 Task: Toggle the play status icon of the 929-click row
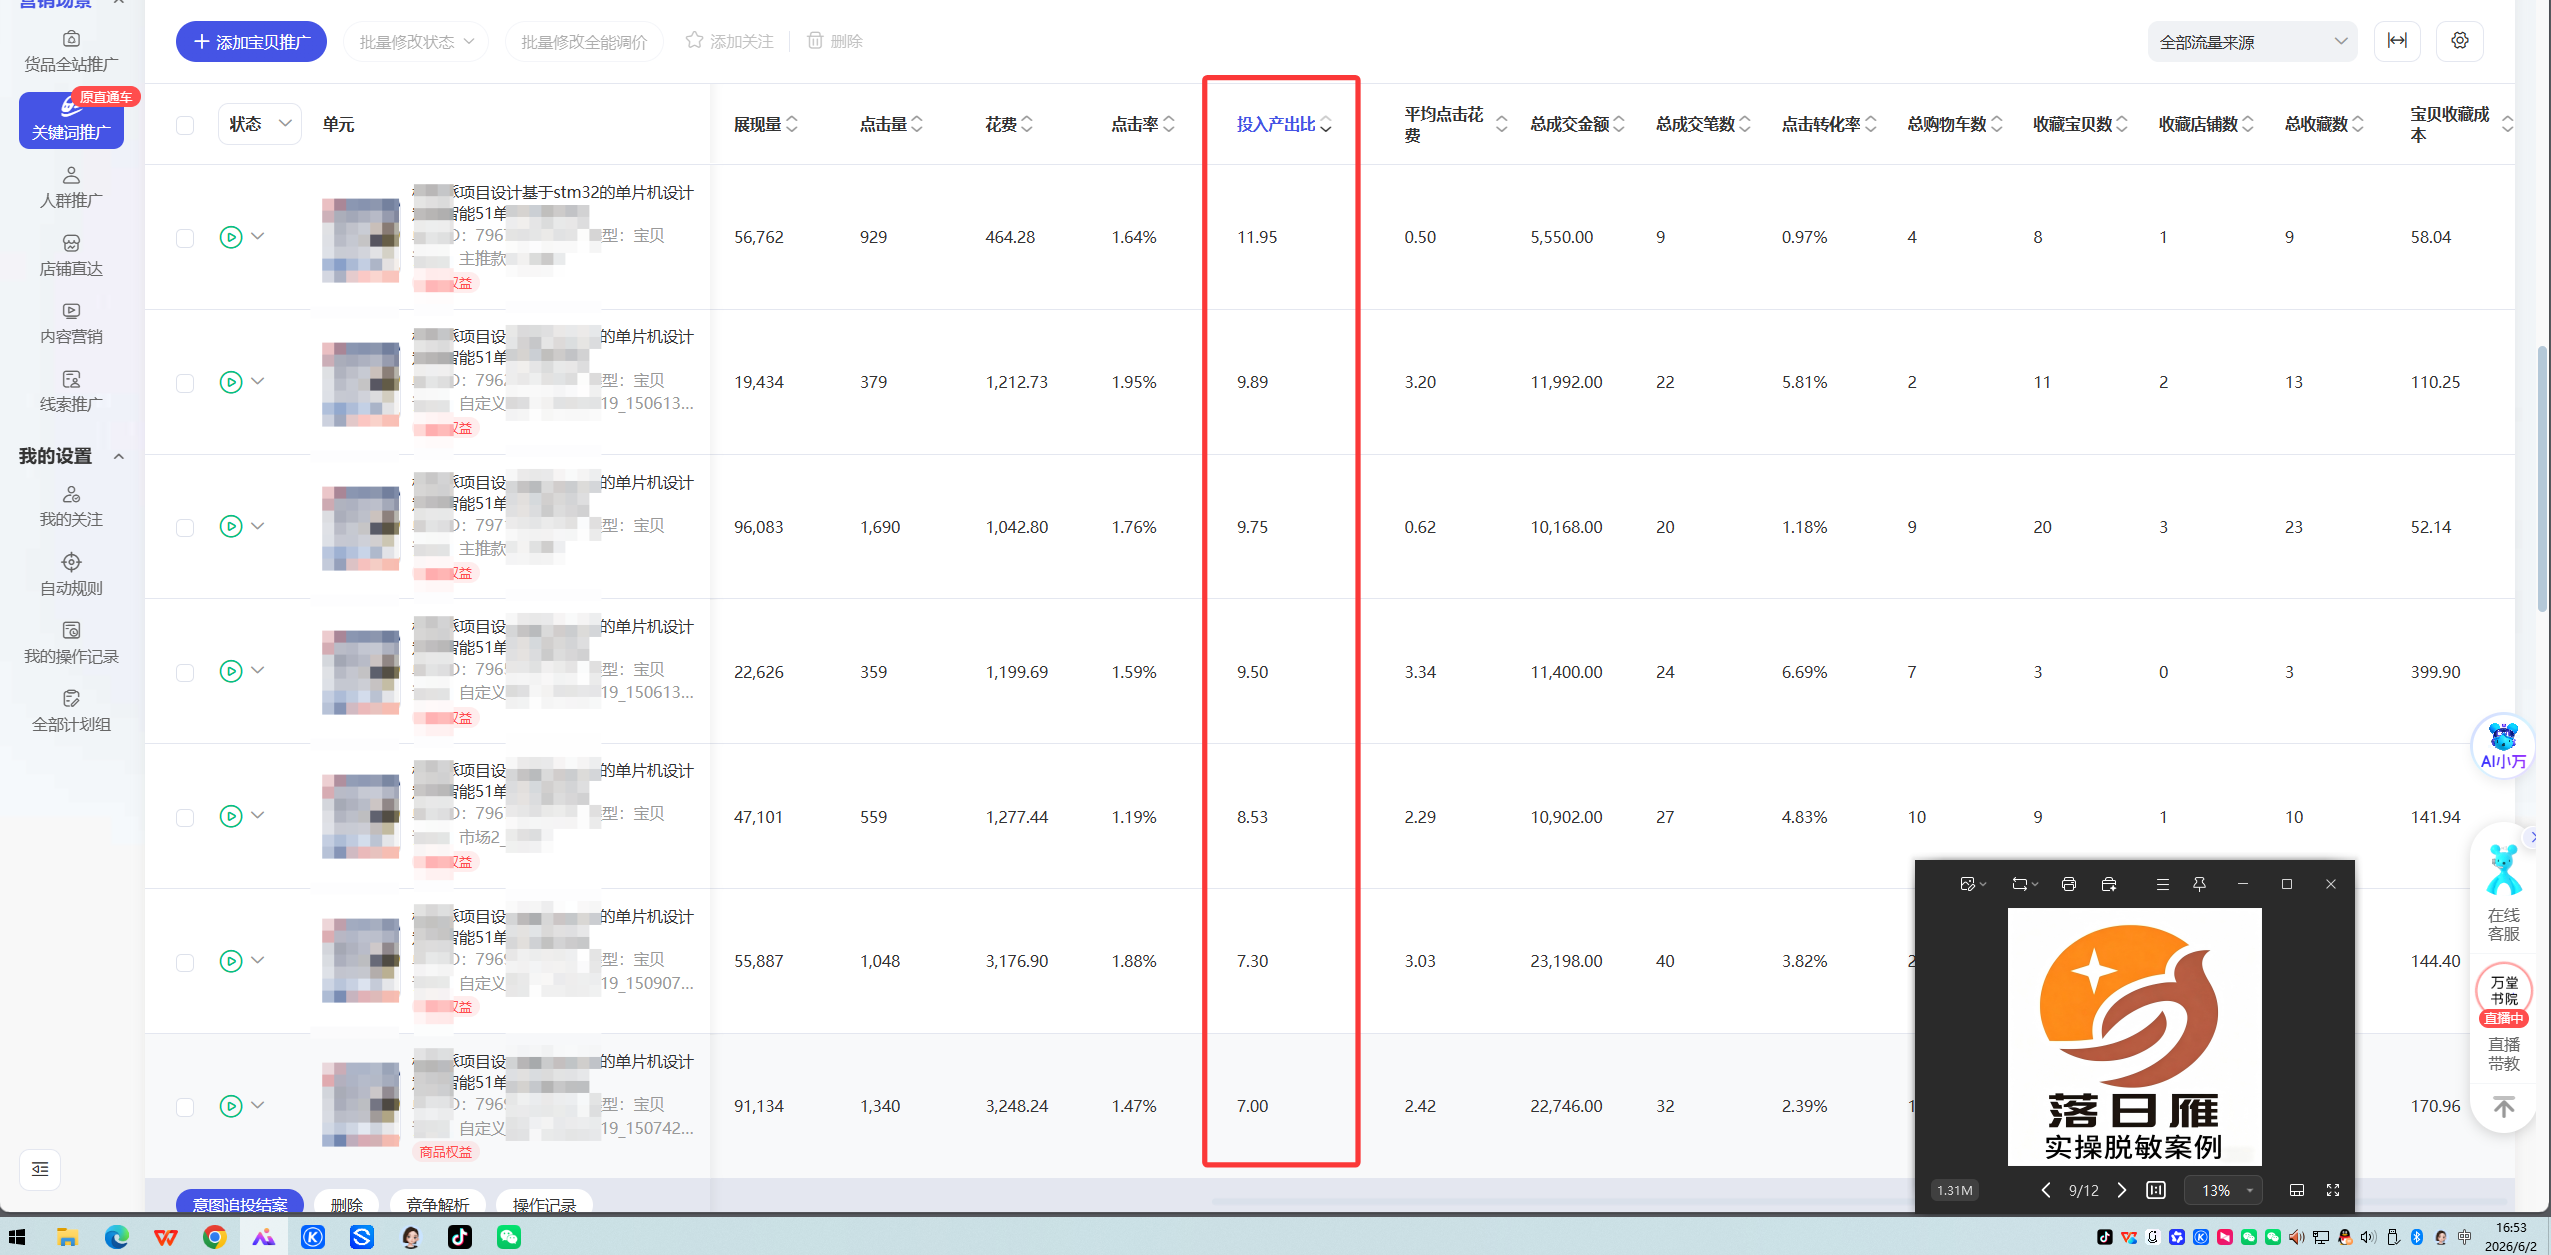pos(231,237)
